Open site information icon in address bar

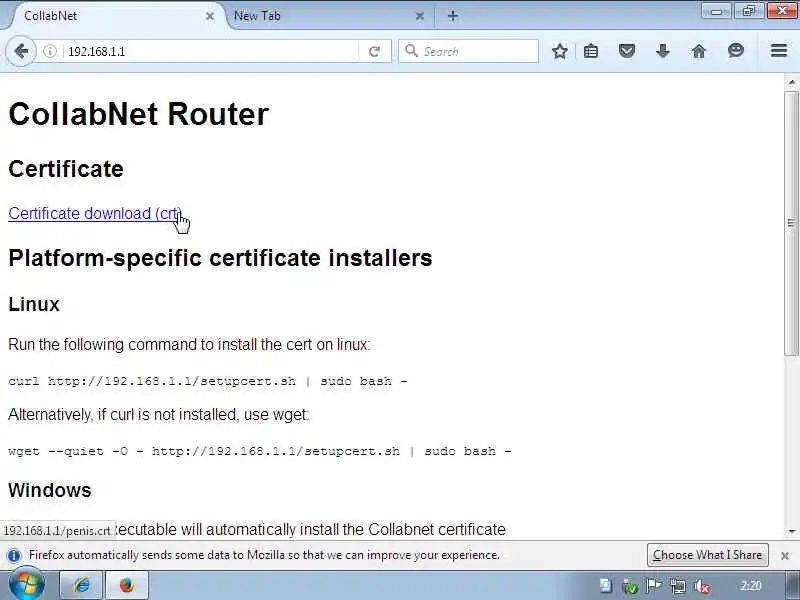[x=49, y=51]
